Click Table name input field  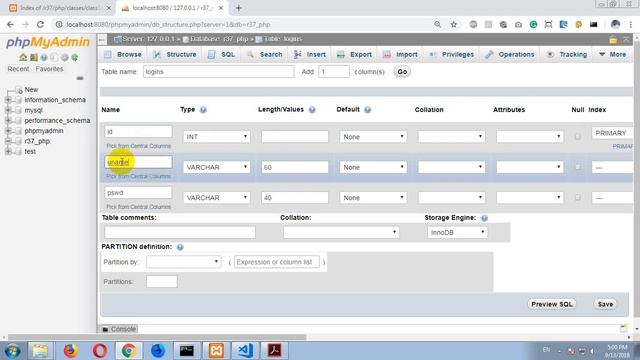click(x=218, y=72)
